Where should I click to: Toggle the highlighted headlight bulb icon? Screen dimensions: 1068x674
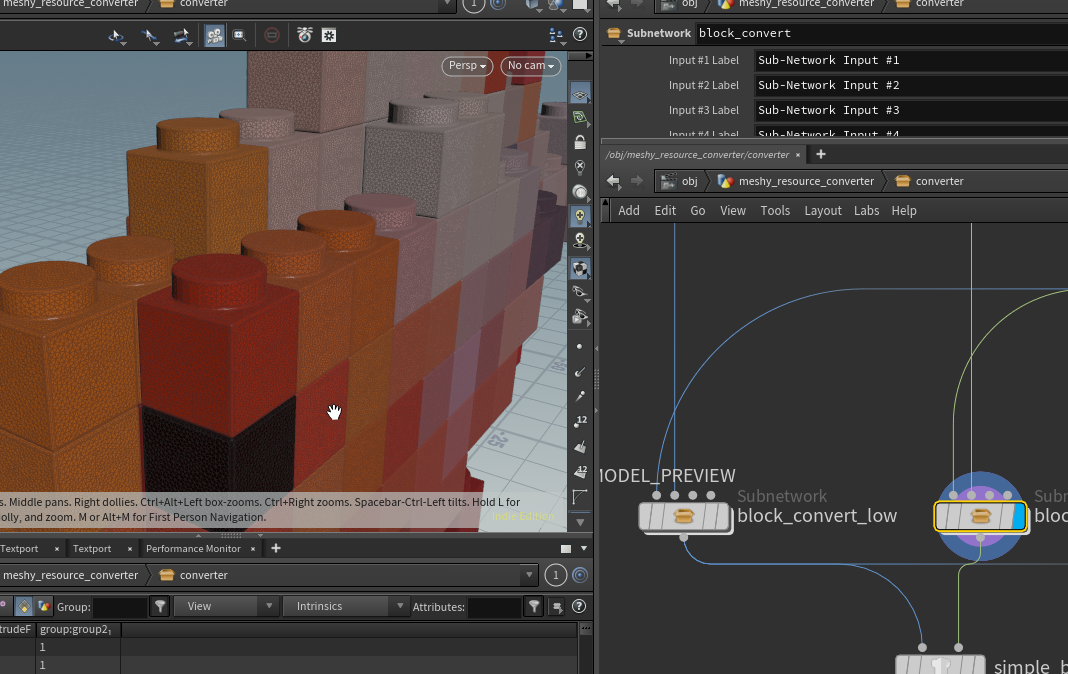coord(580,216)
